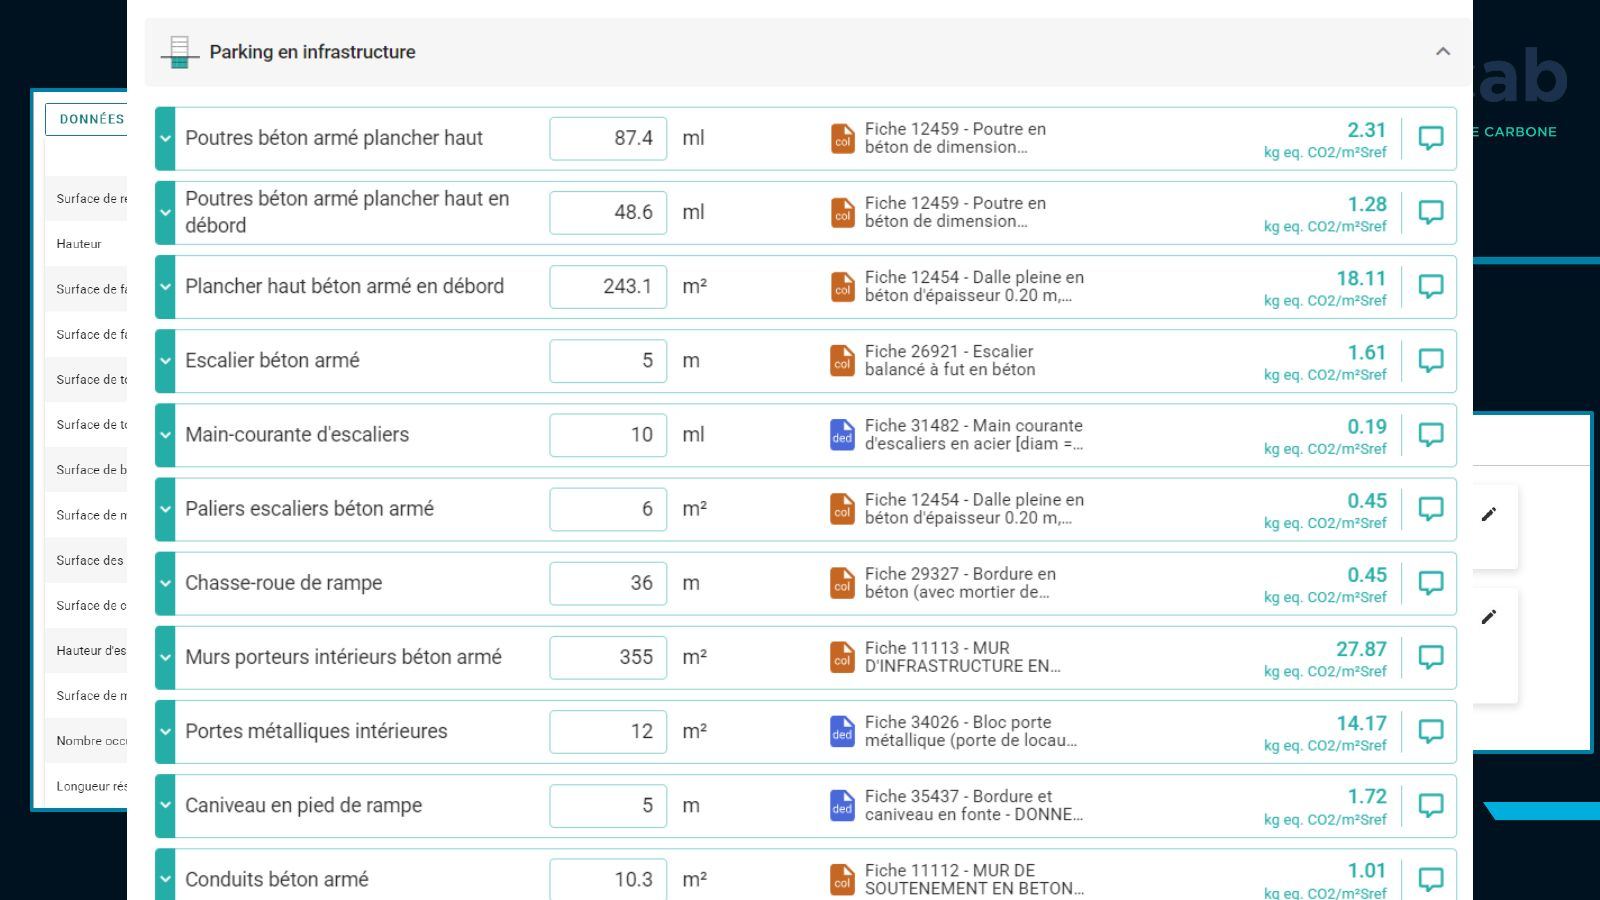
Task: Open comment for Main-courante d'escaliers row
Action: [x=1431, y=434]
